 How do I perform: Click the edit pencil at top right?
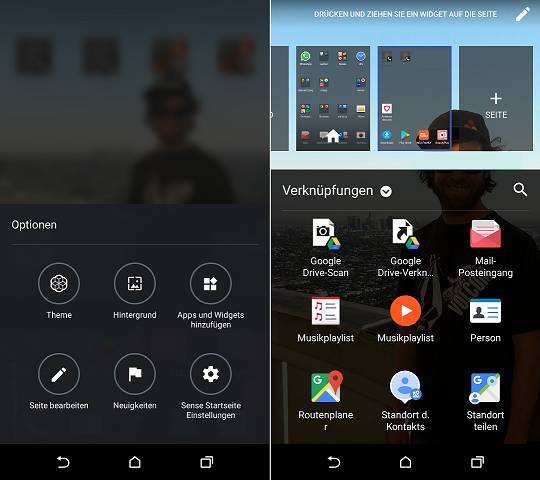522,14
